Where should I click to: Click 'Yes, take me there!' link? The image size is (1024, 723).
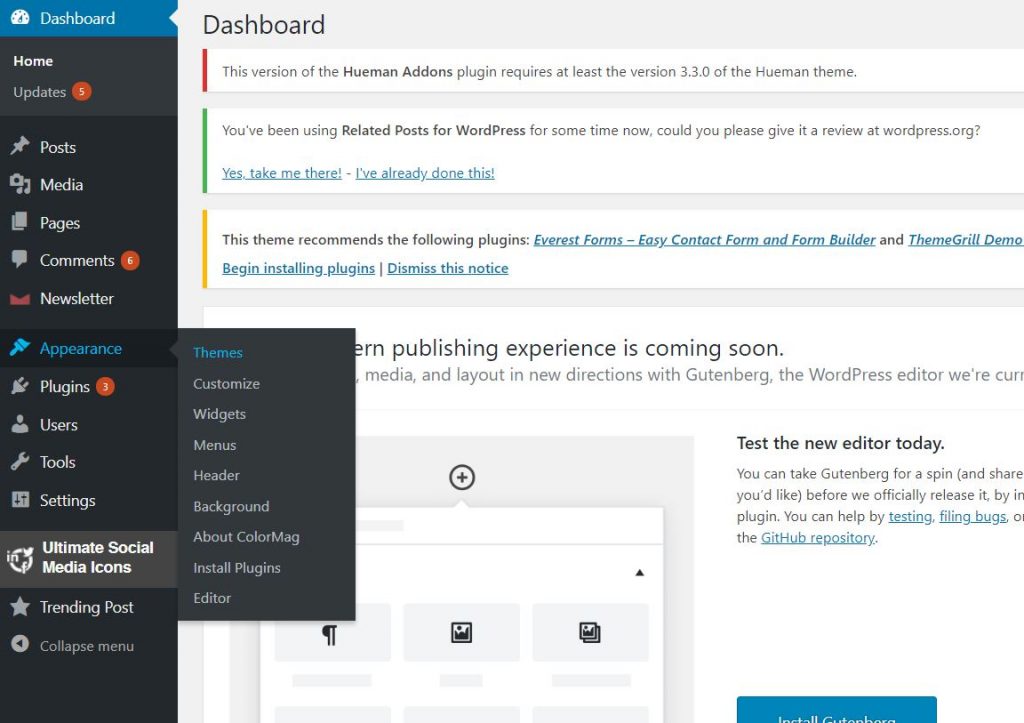(282, 173)
